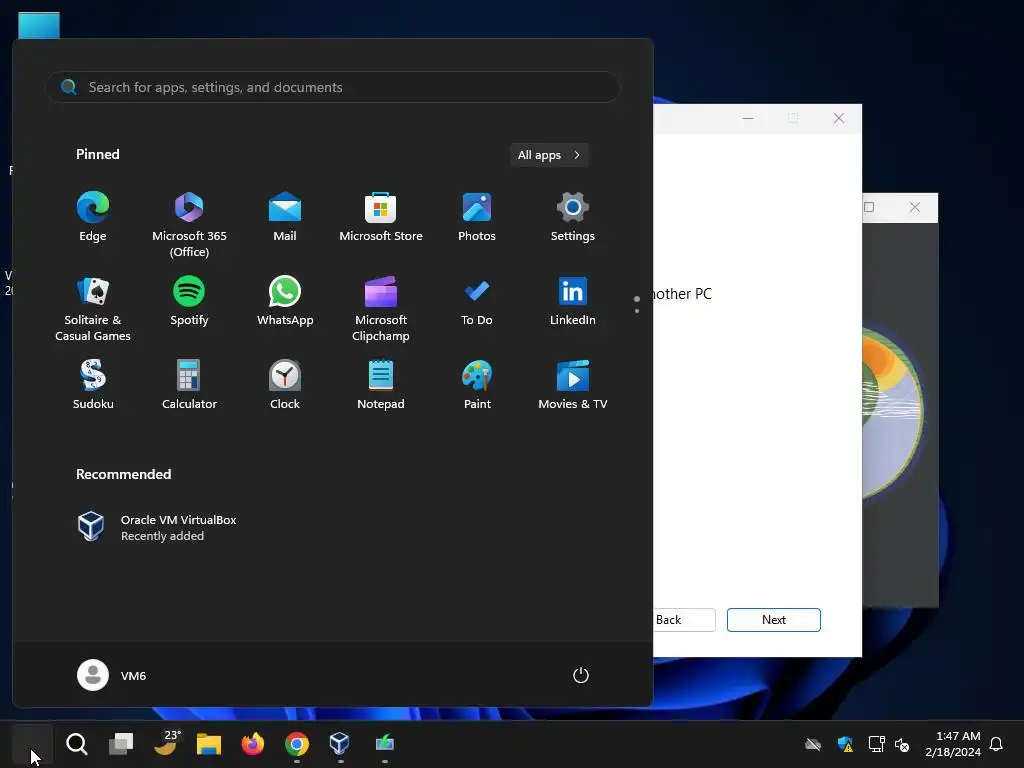The image size is (1024, 768).
Task: Close the rear dark window
Action: point(915,207)
